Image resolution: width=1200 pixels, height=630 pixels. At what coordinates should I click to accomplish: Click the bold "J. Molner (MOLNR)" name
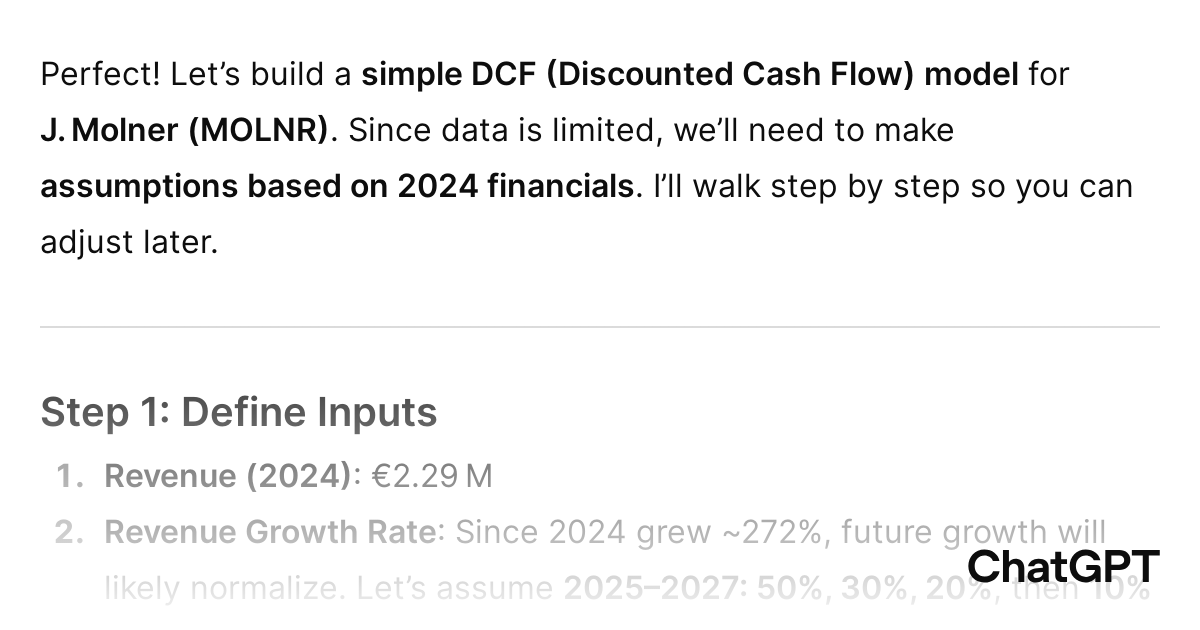pos(184,130)
